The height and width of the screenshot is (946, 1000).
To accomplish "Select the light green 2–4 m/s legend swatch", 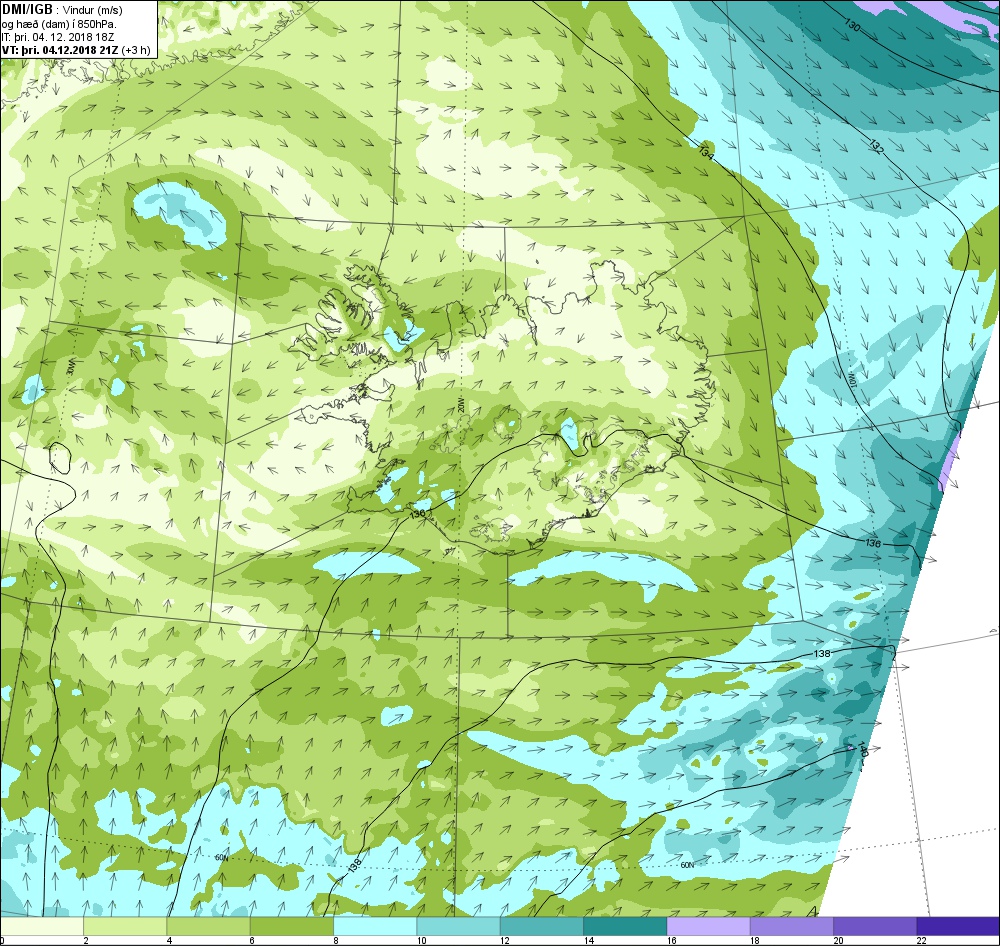I will [125, 925].
